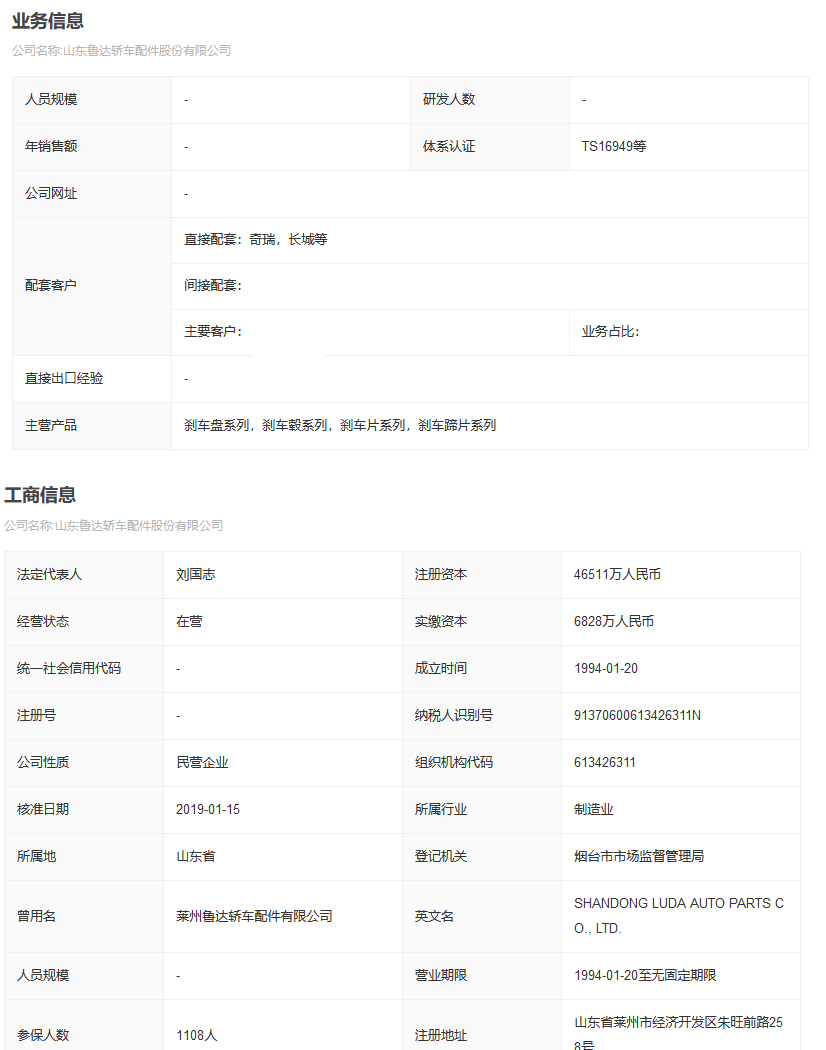Click the 直接出口经验 label
The width and height of the screenshot is (826, 1050).
click(x=64, y=378)
